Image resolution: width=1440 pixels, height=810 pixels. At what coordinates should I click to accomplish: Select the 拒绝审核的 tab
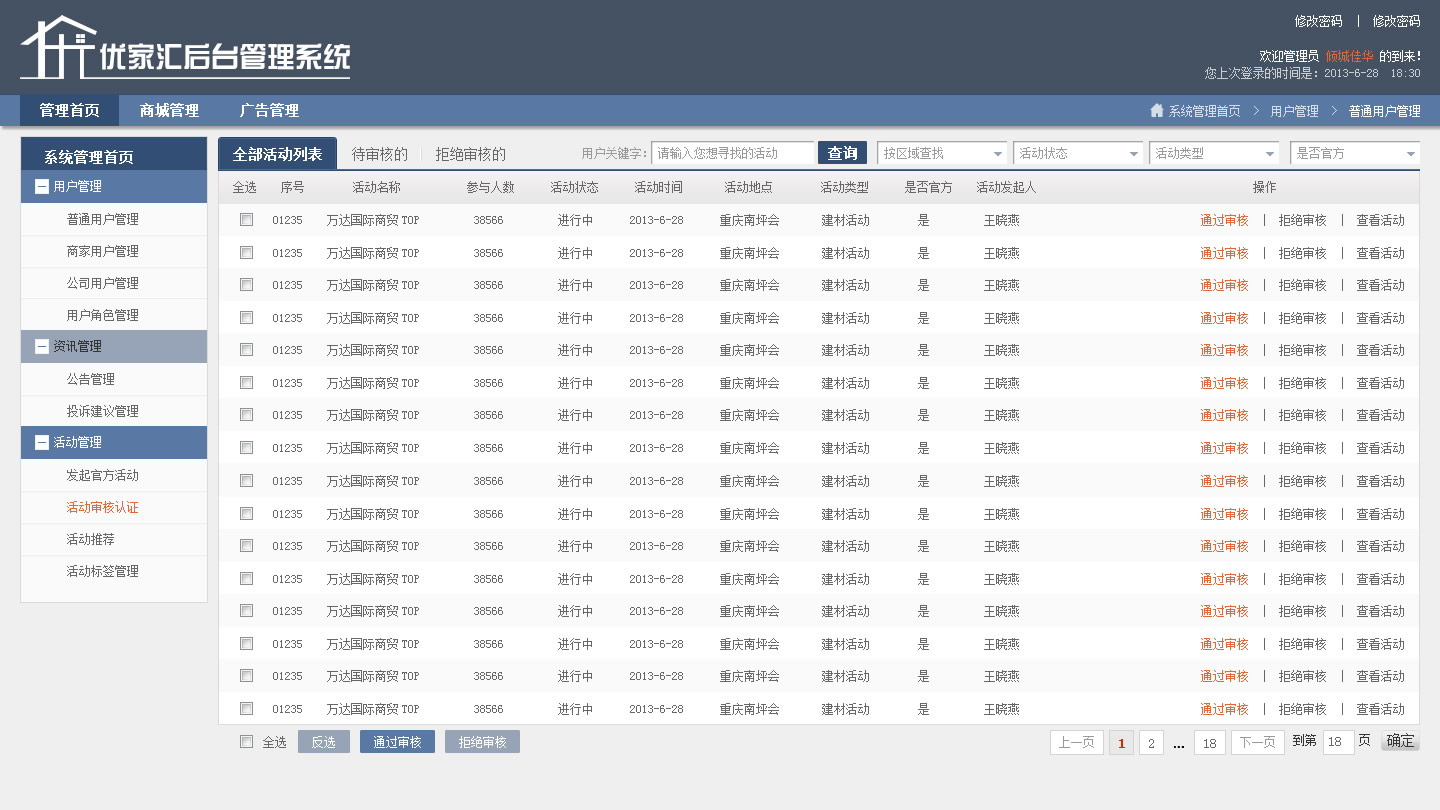tap(471, 154)
